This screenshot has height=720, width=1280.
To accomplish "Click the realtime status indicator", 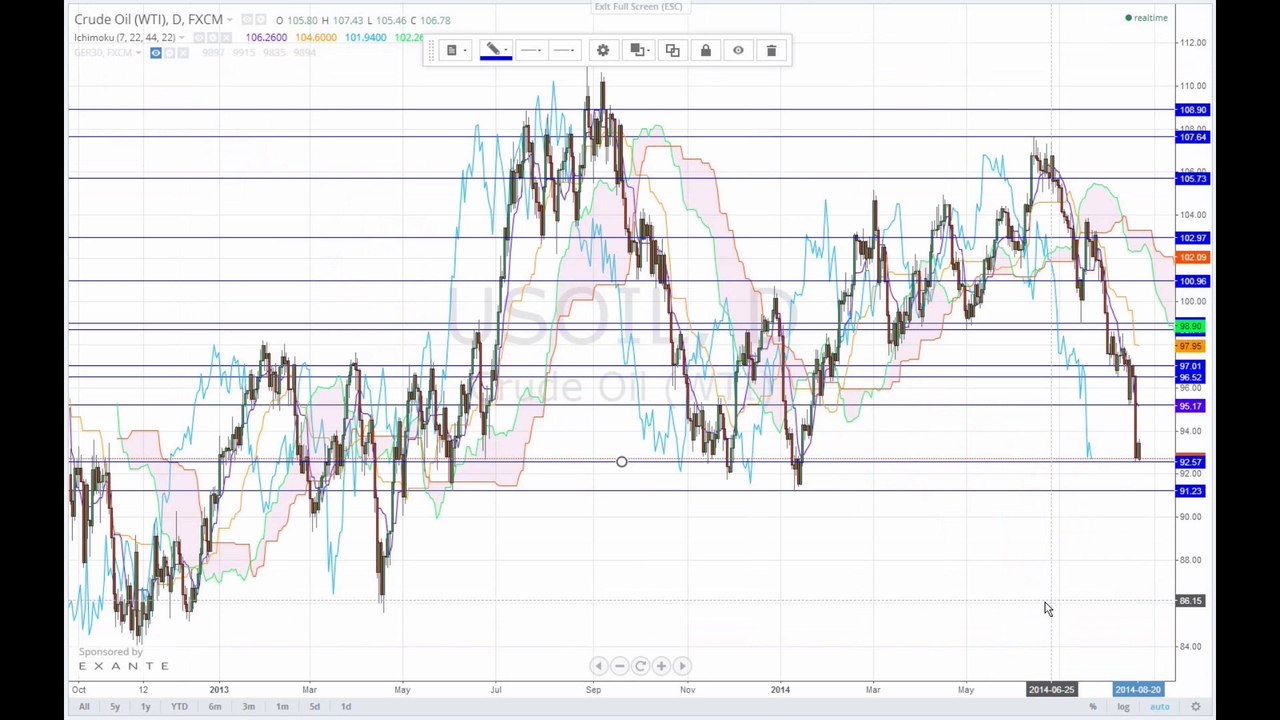I will (x=1147, y=18).
